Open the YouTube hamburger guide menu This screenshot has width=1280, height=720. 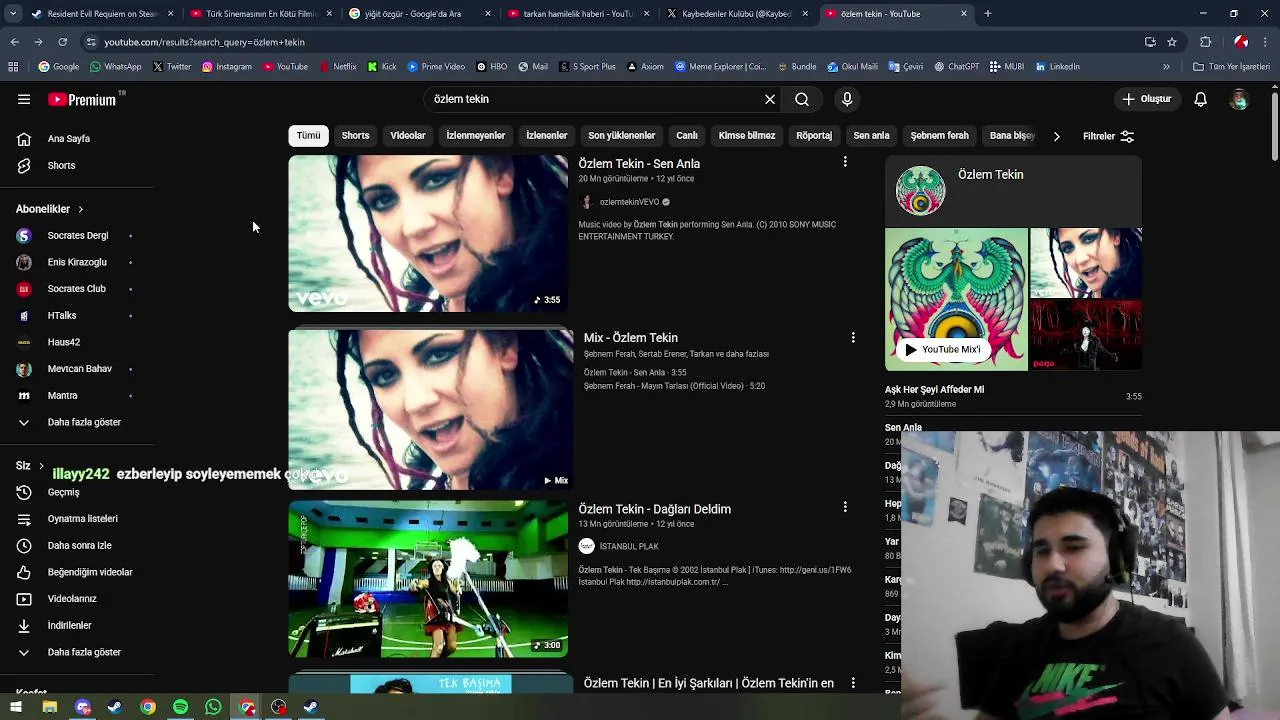click(24, 99)
